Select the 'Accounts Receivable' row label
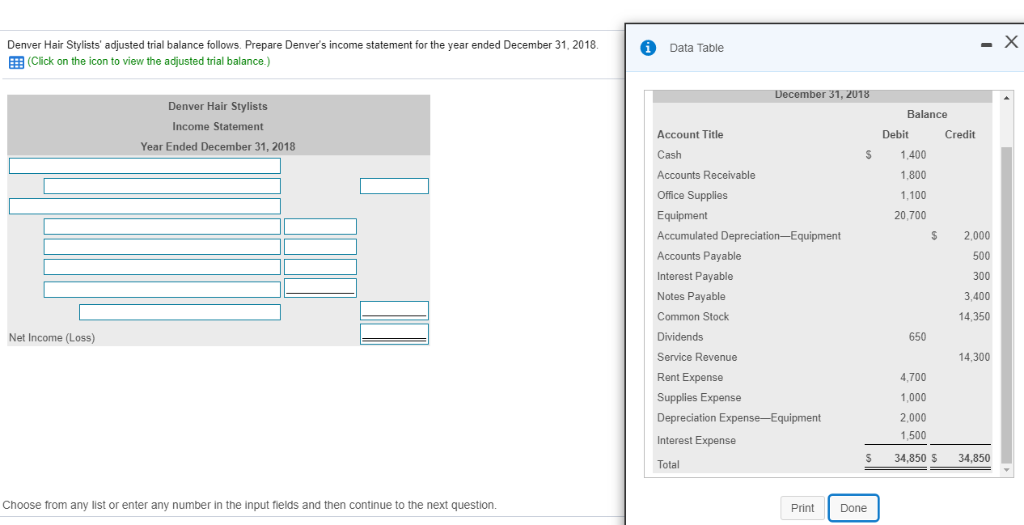This screenshot has height=525, width=1024. pos(706,175)
